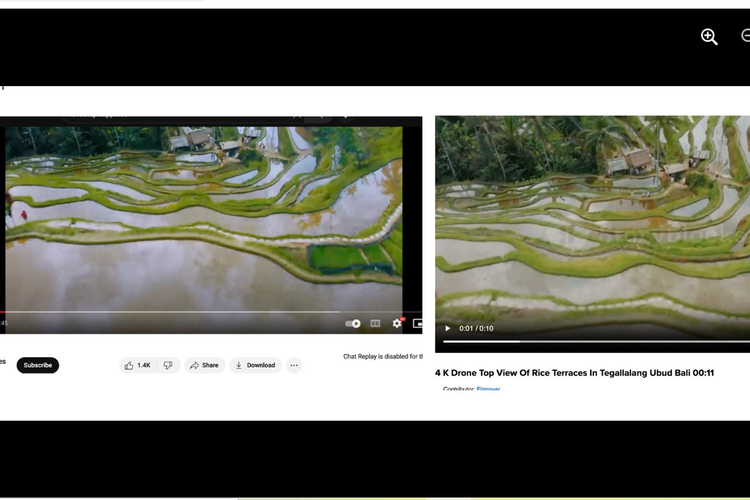Toggle the YouTube autoplay switch
Screen dimensions: 750x500
coord(353,323)
